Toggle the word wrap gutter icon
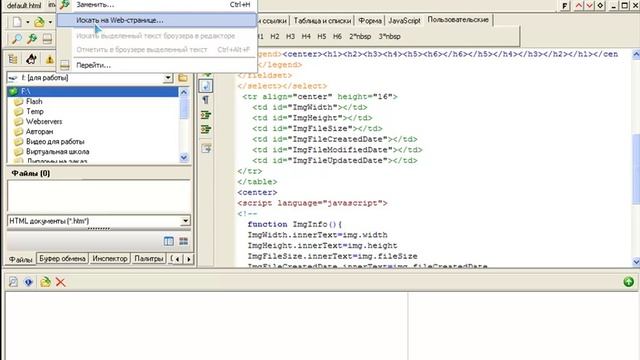The width and height of the screenshot is (640, 360). (206, 86)
